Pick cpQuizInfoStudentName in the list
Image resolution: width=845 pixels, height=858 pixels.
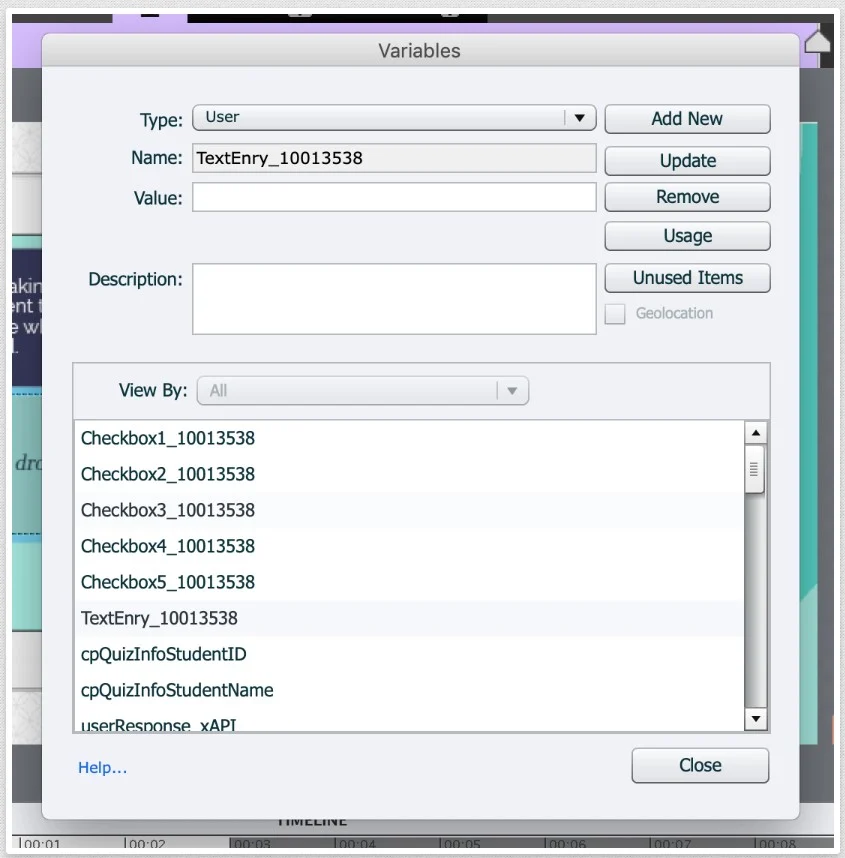tap(177, 690)
